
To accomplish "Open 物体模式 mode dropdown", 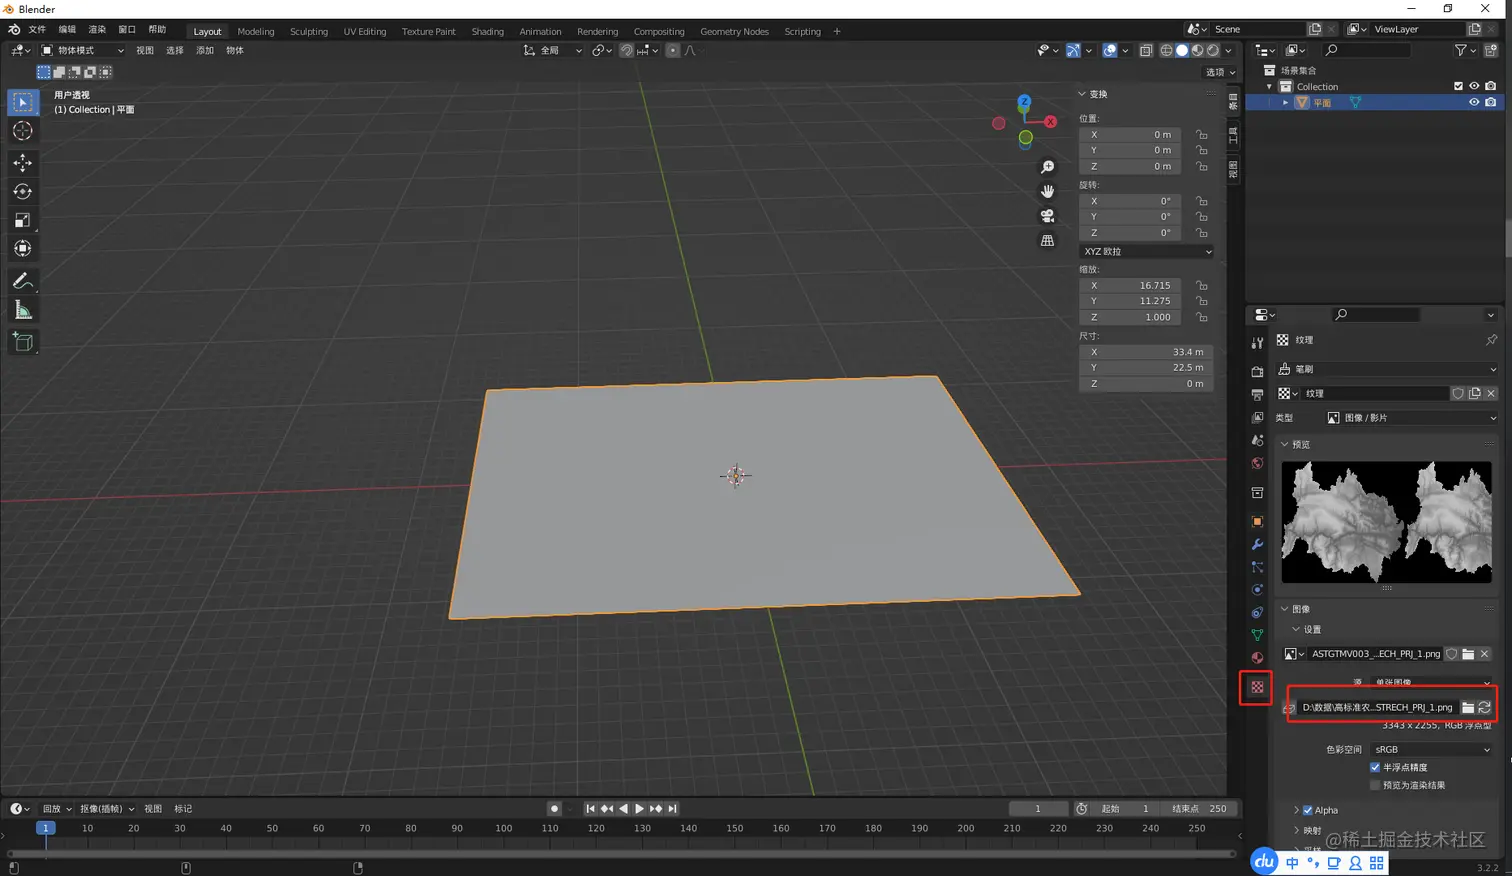I will pos(83,50).
